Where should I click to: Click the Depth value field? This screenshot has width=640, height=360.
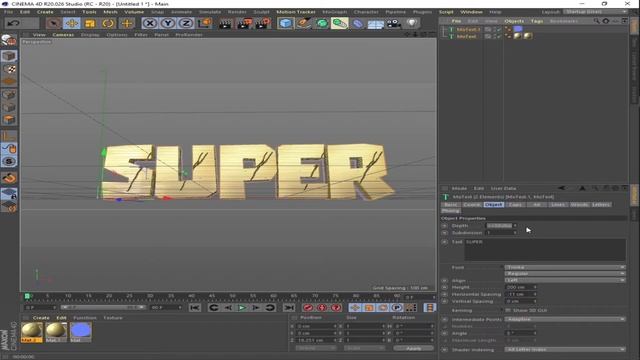pos(501,225)
